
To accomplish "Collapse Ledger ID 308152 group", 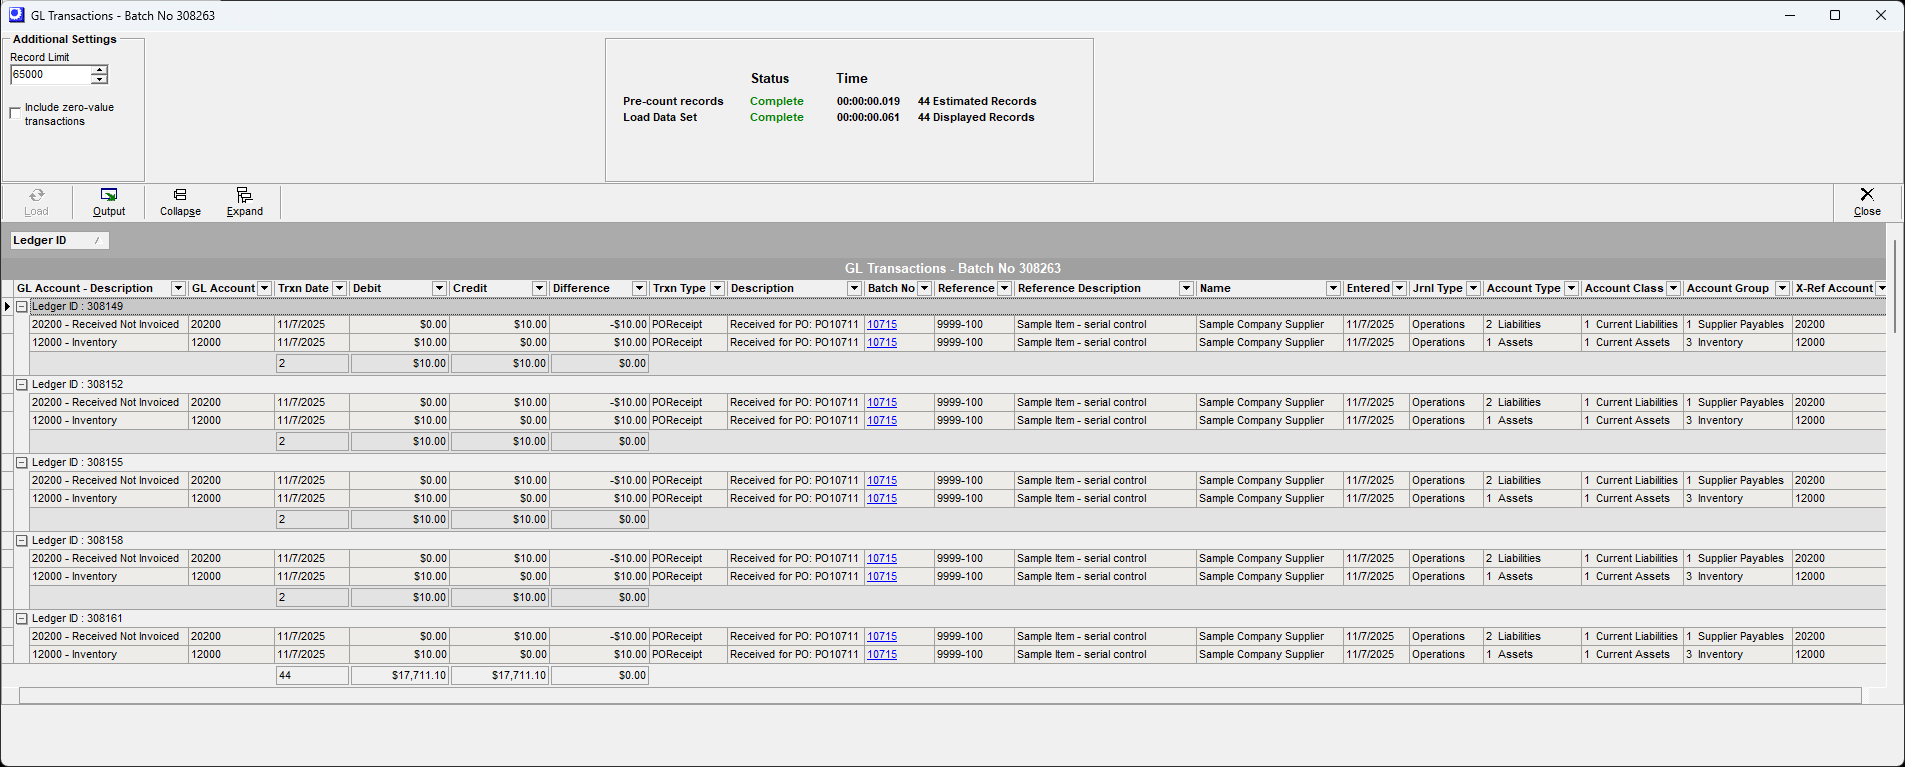I will click(x=21, y=384).
